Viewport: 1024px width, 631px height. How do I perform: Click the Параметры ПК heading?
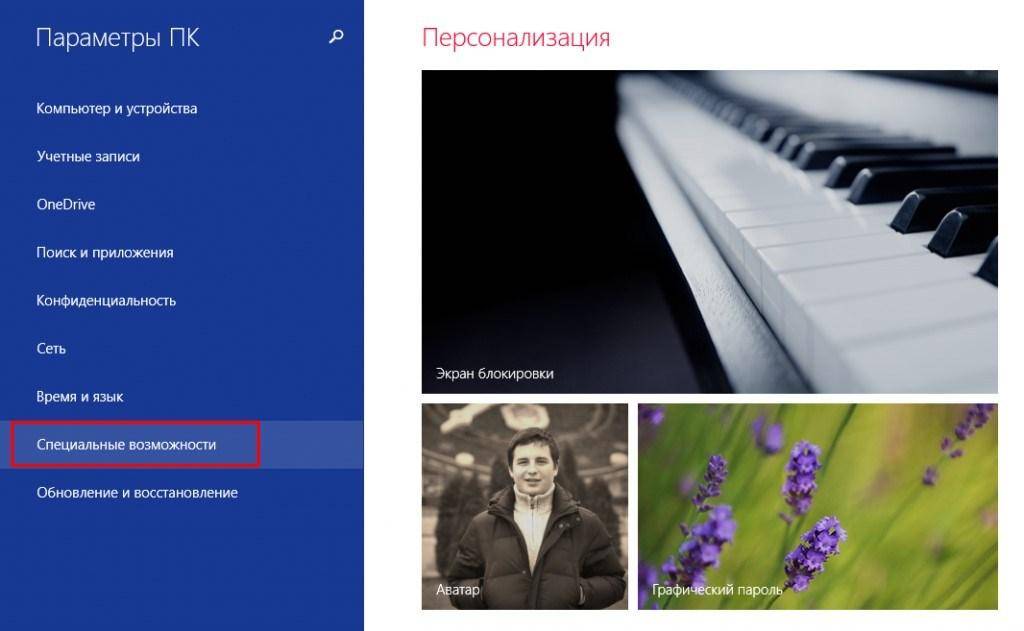[118, 38]
